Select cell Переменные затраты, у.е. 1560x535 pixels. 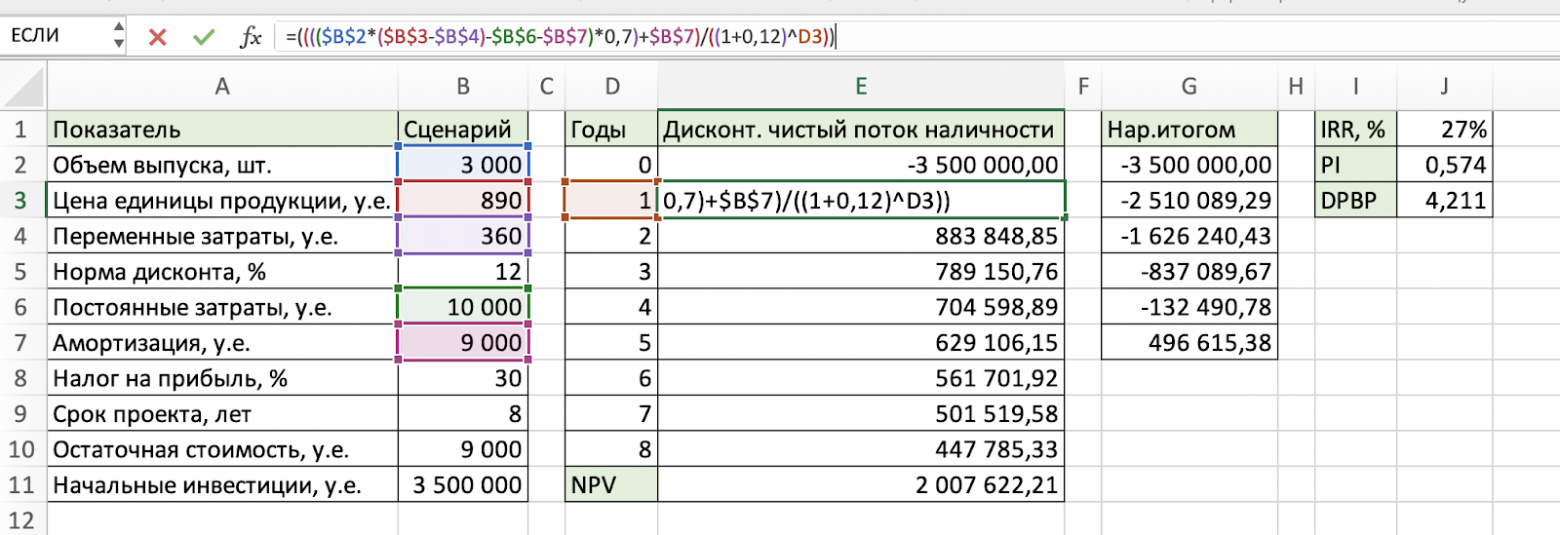click(222, 236)
